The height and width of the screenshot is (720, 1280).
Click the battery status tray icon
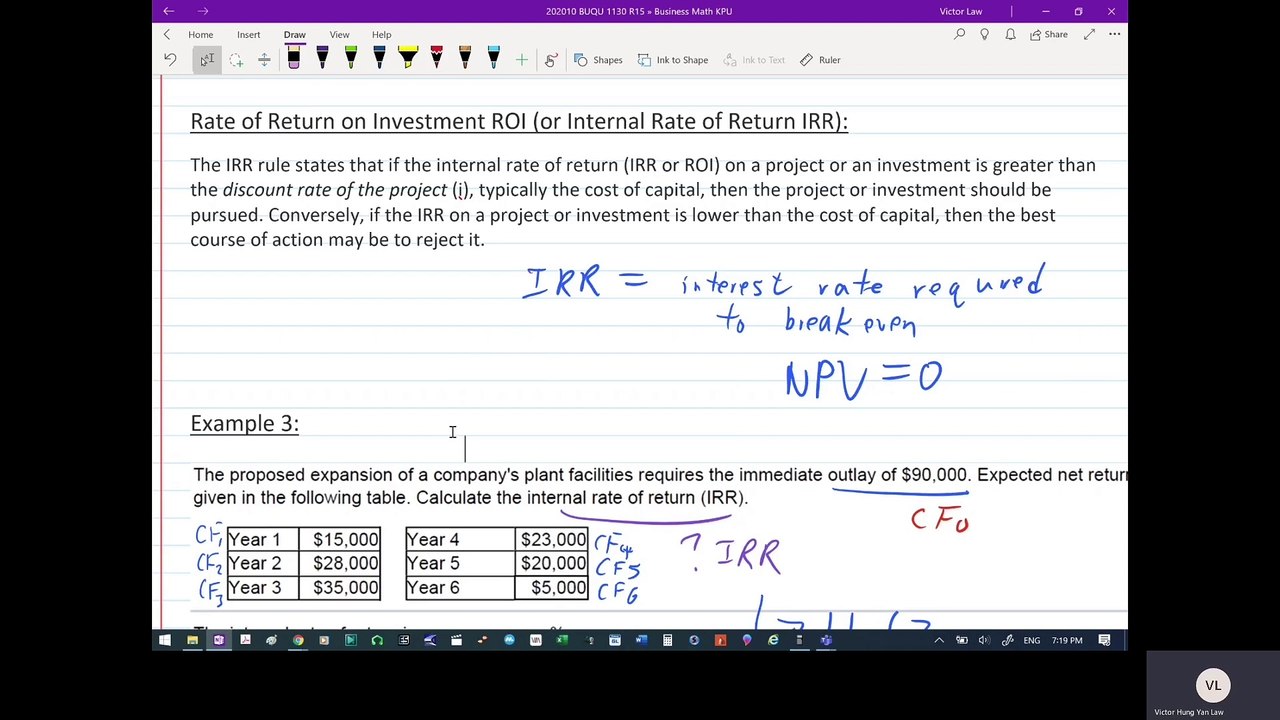pyautogui.click(x=962, y=640)
